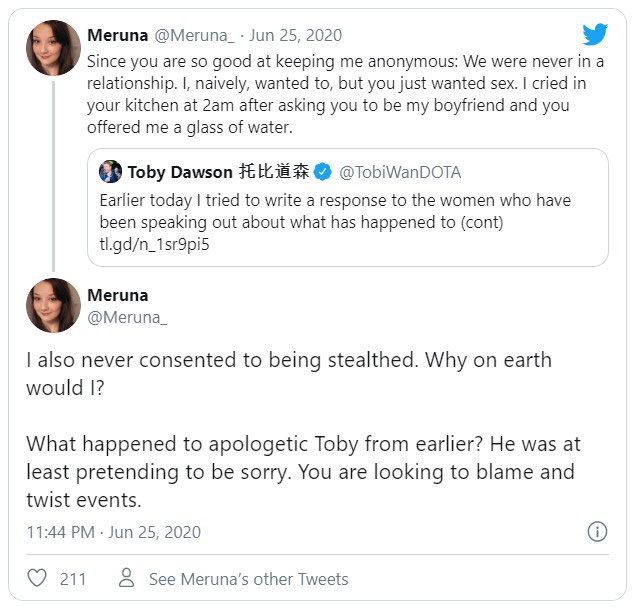Open the @Meruna_ handle under reply name
Image resolution: width=635 pixels, height=608 pixels.
click(127, 317)
